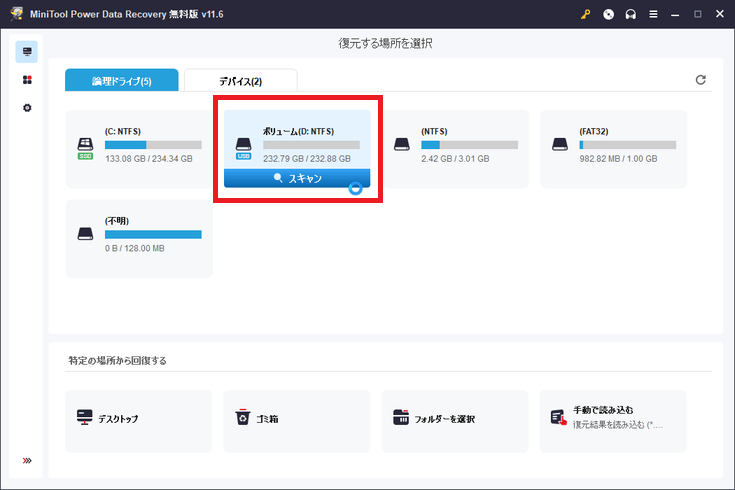Recover from デスクトップ location
This screenshot has height=490, width=735.
(139, 418)
